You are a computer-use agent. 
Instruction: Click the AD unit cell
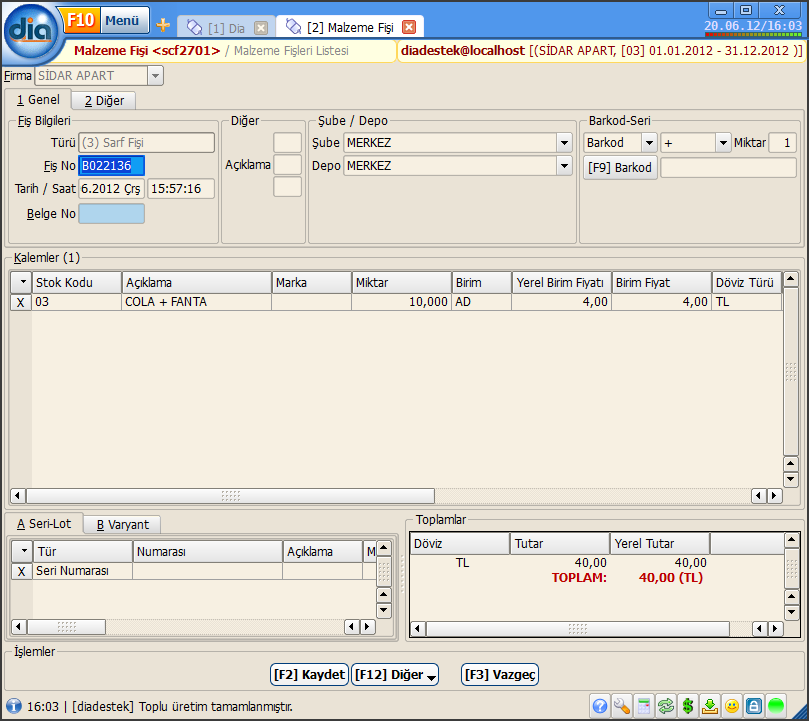(x=482, y=302)
